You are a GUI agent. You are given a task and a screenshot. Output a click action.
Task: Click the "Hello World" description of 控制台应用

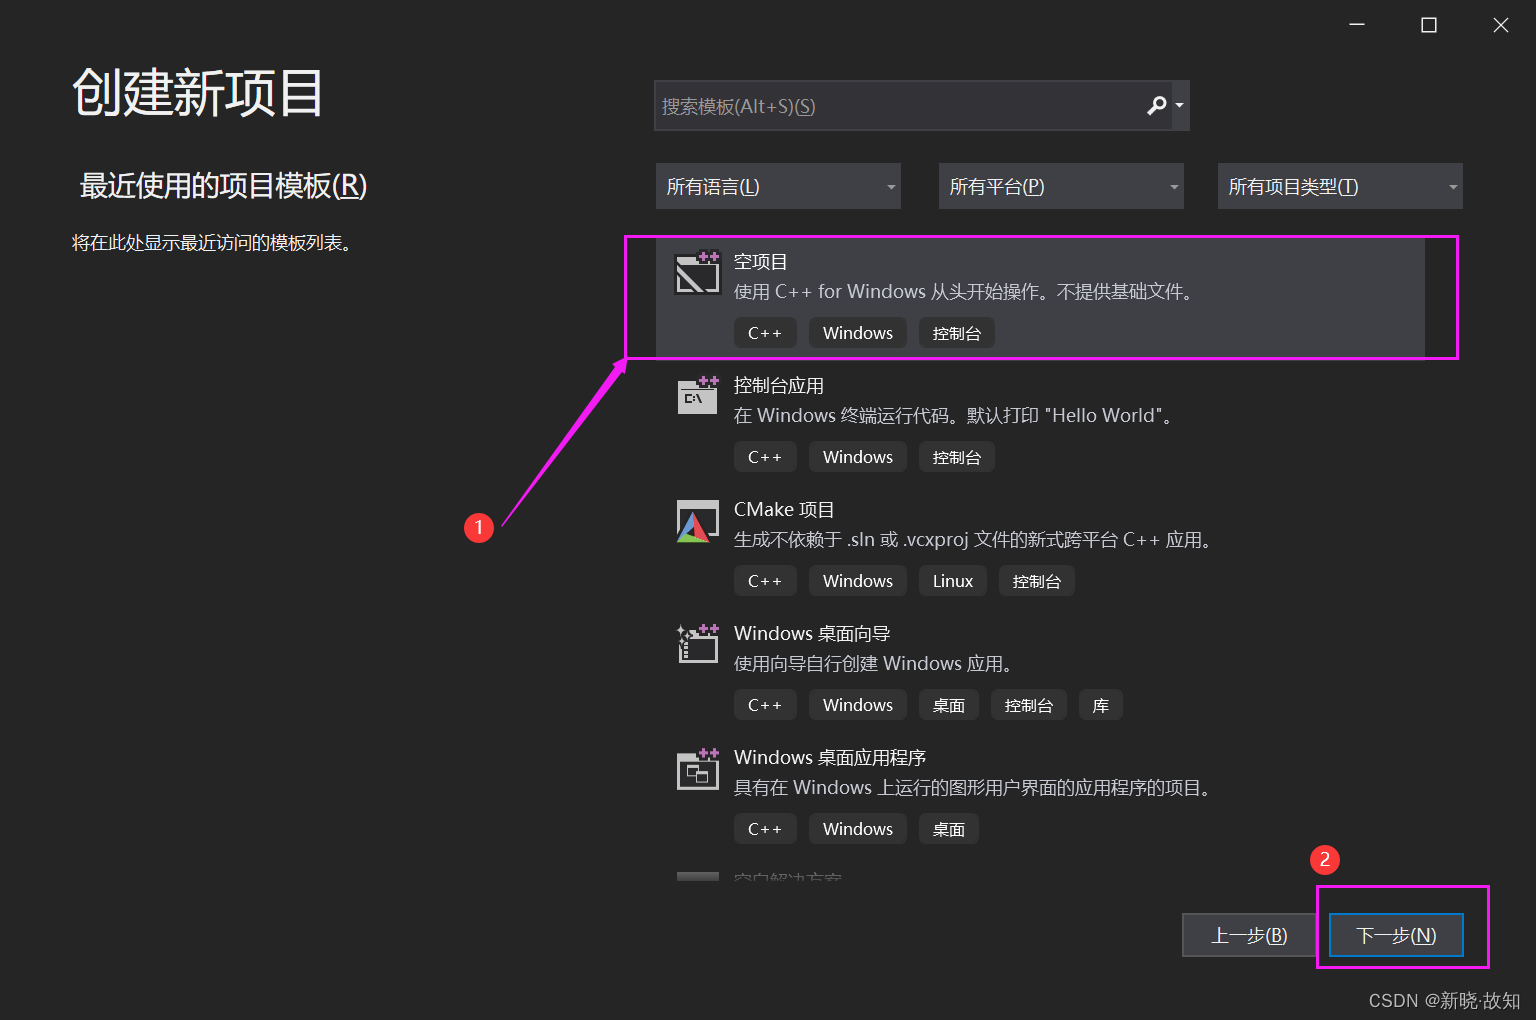pyautogui.click(x=955, y=416)
